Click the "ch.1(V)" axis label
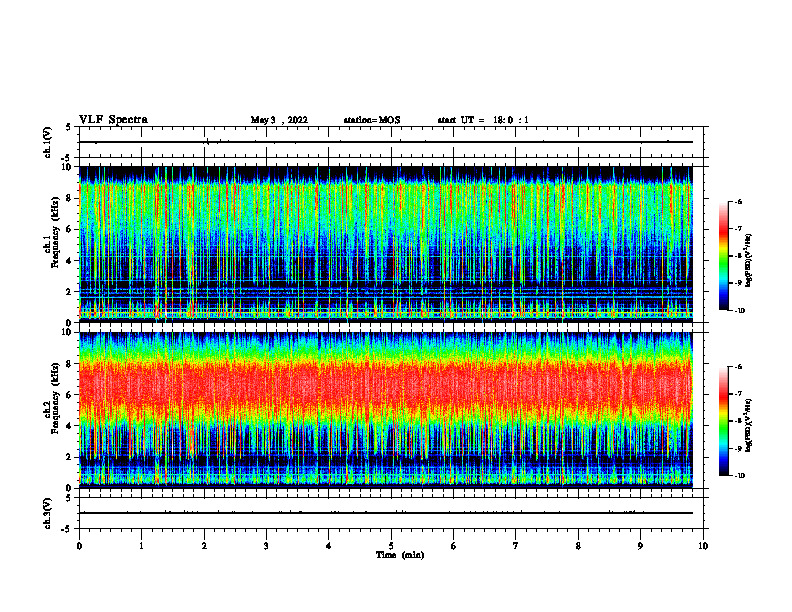 click(x=48, y=142)
